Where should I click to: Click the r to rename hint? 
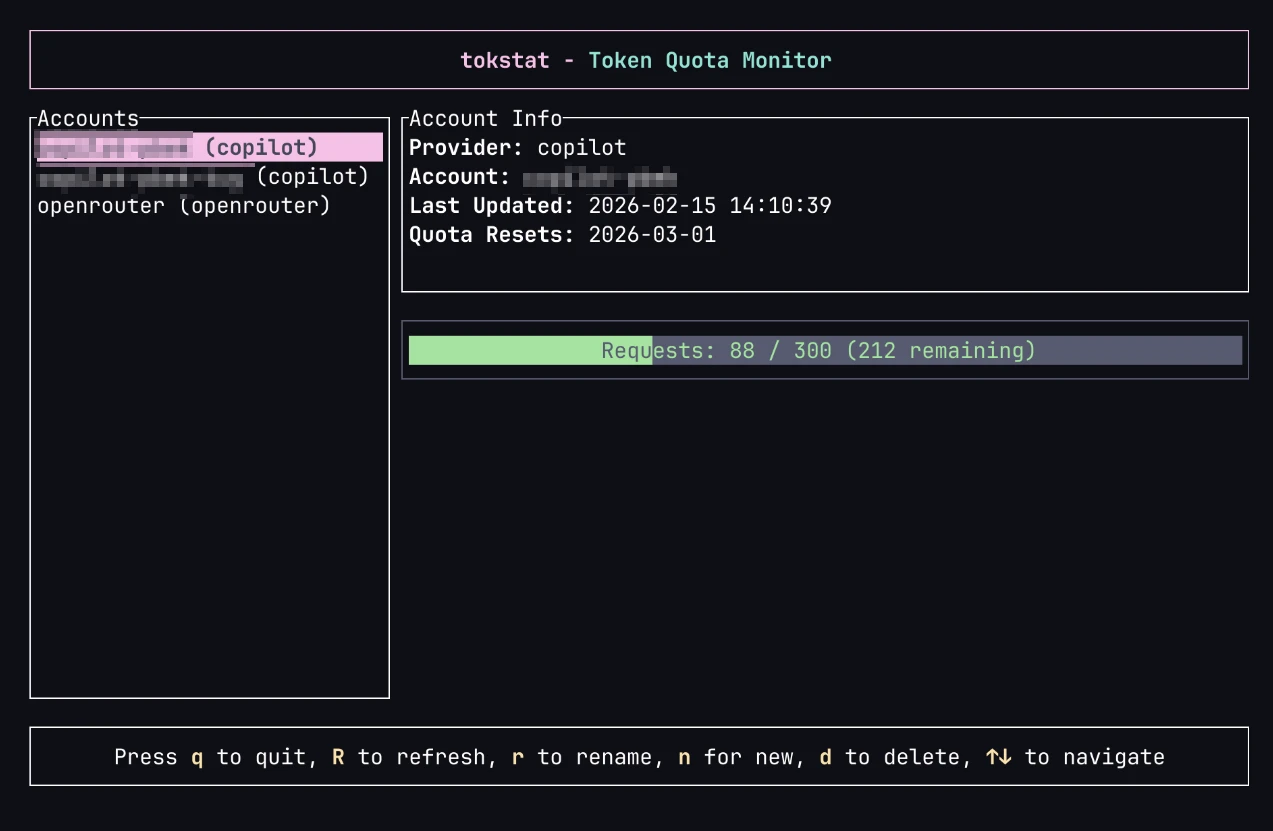point(581,757)
